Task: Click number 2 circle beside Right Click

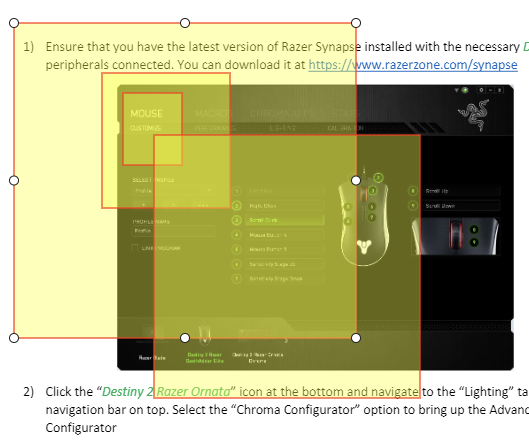Action: (x=236, y=205)
